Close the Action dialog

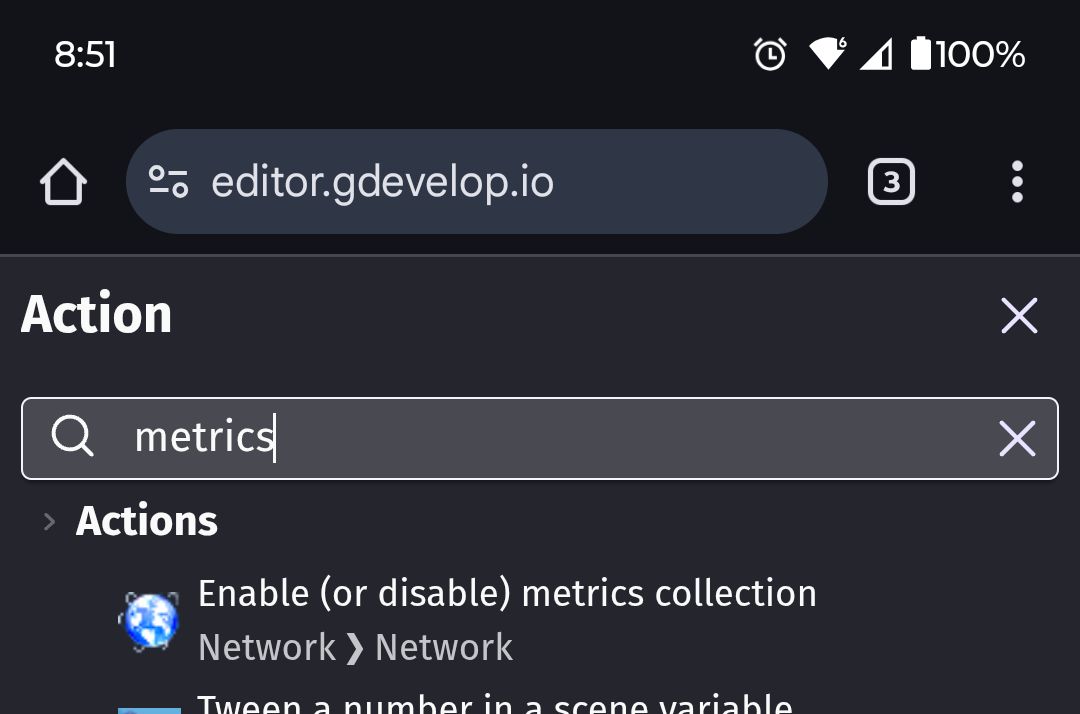click(1019, 316)
